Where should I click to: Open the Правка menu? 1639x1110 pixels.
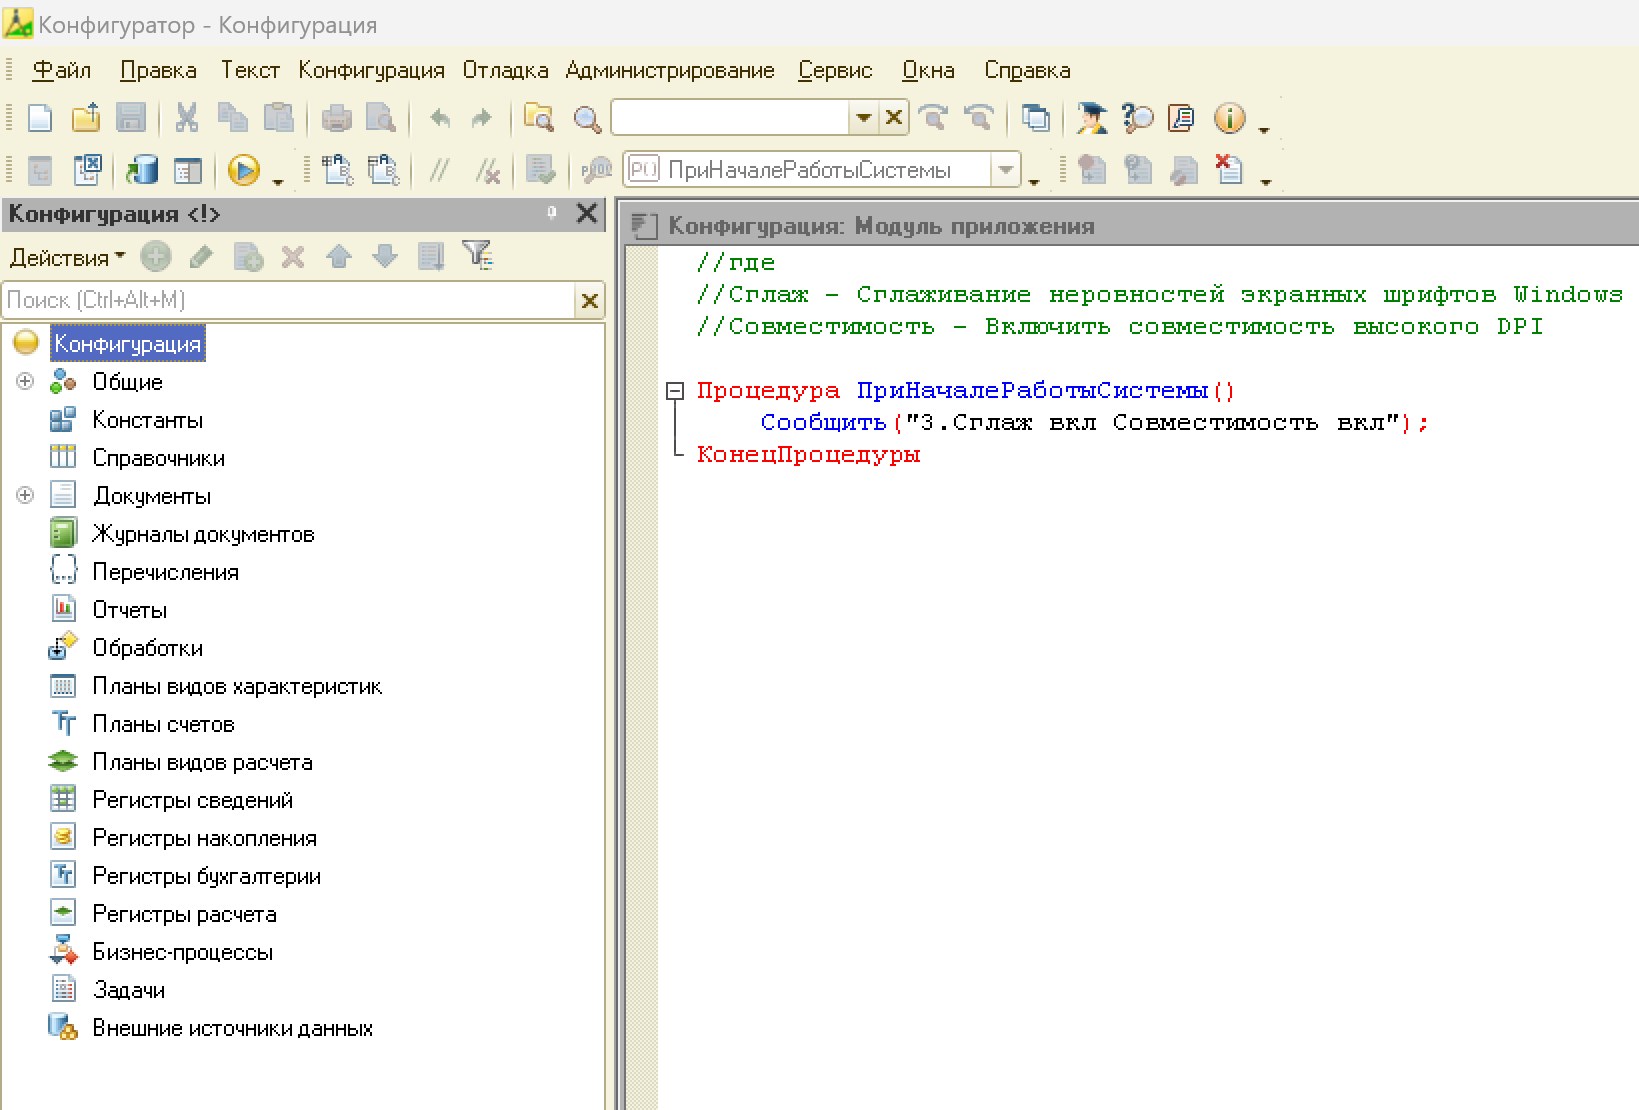click(158, 70)
